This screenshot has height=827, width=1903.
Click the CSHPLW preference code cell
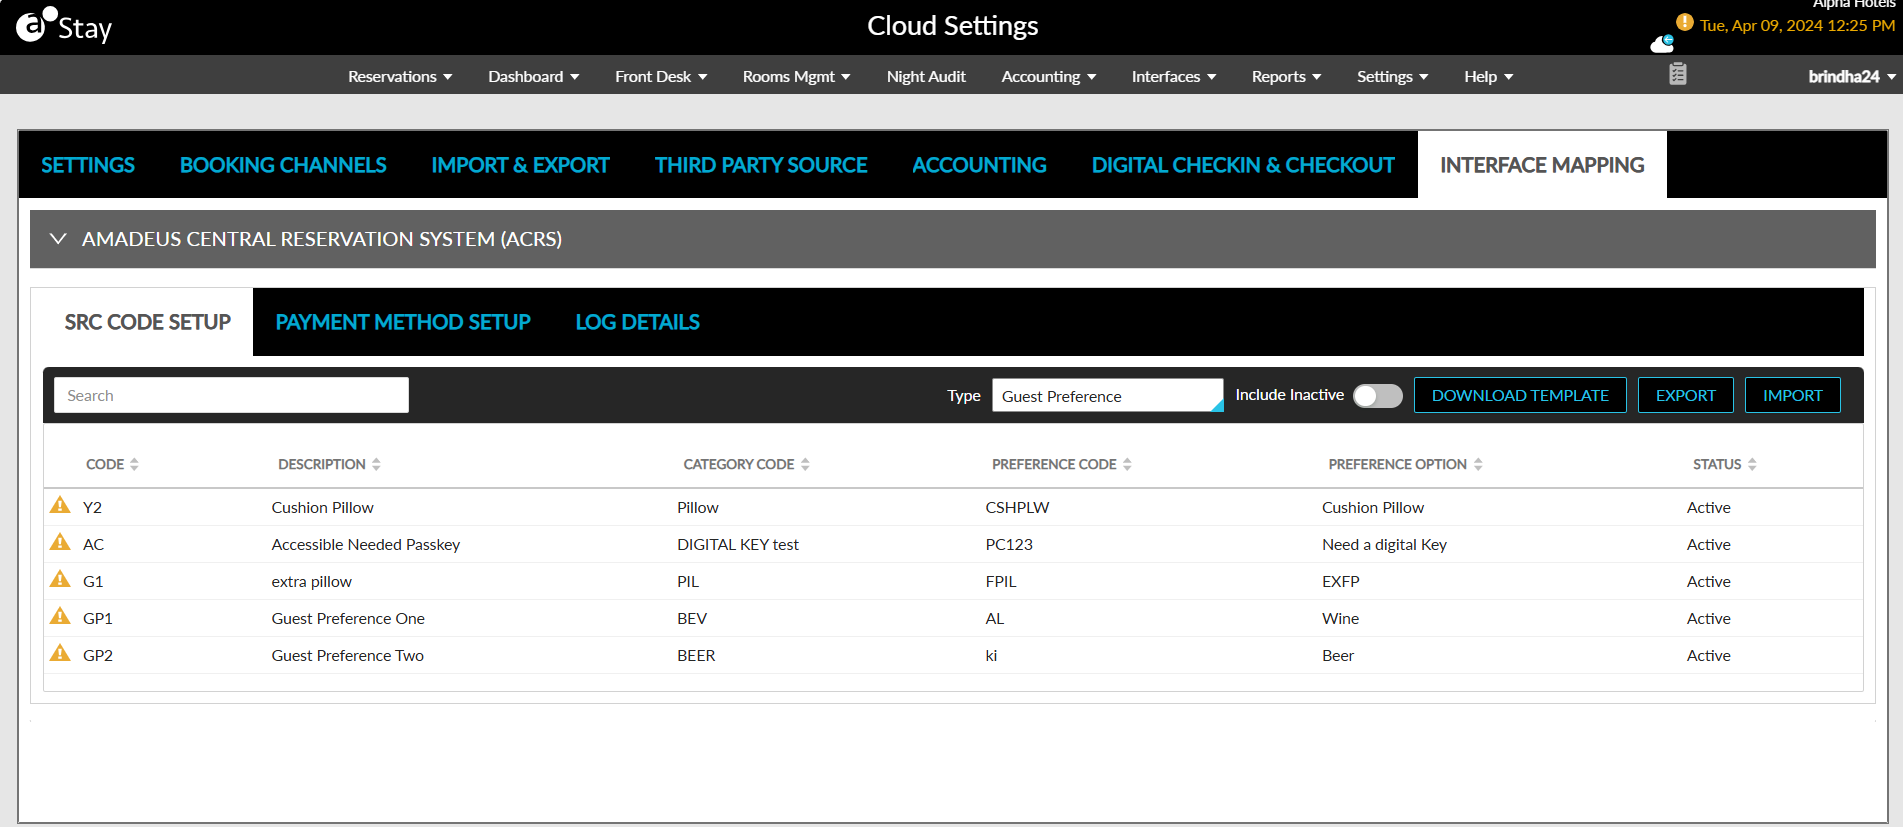[1018, 507]
